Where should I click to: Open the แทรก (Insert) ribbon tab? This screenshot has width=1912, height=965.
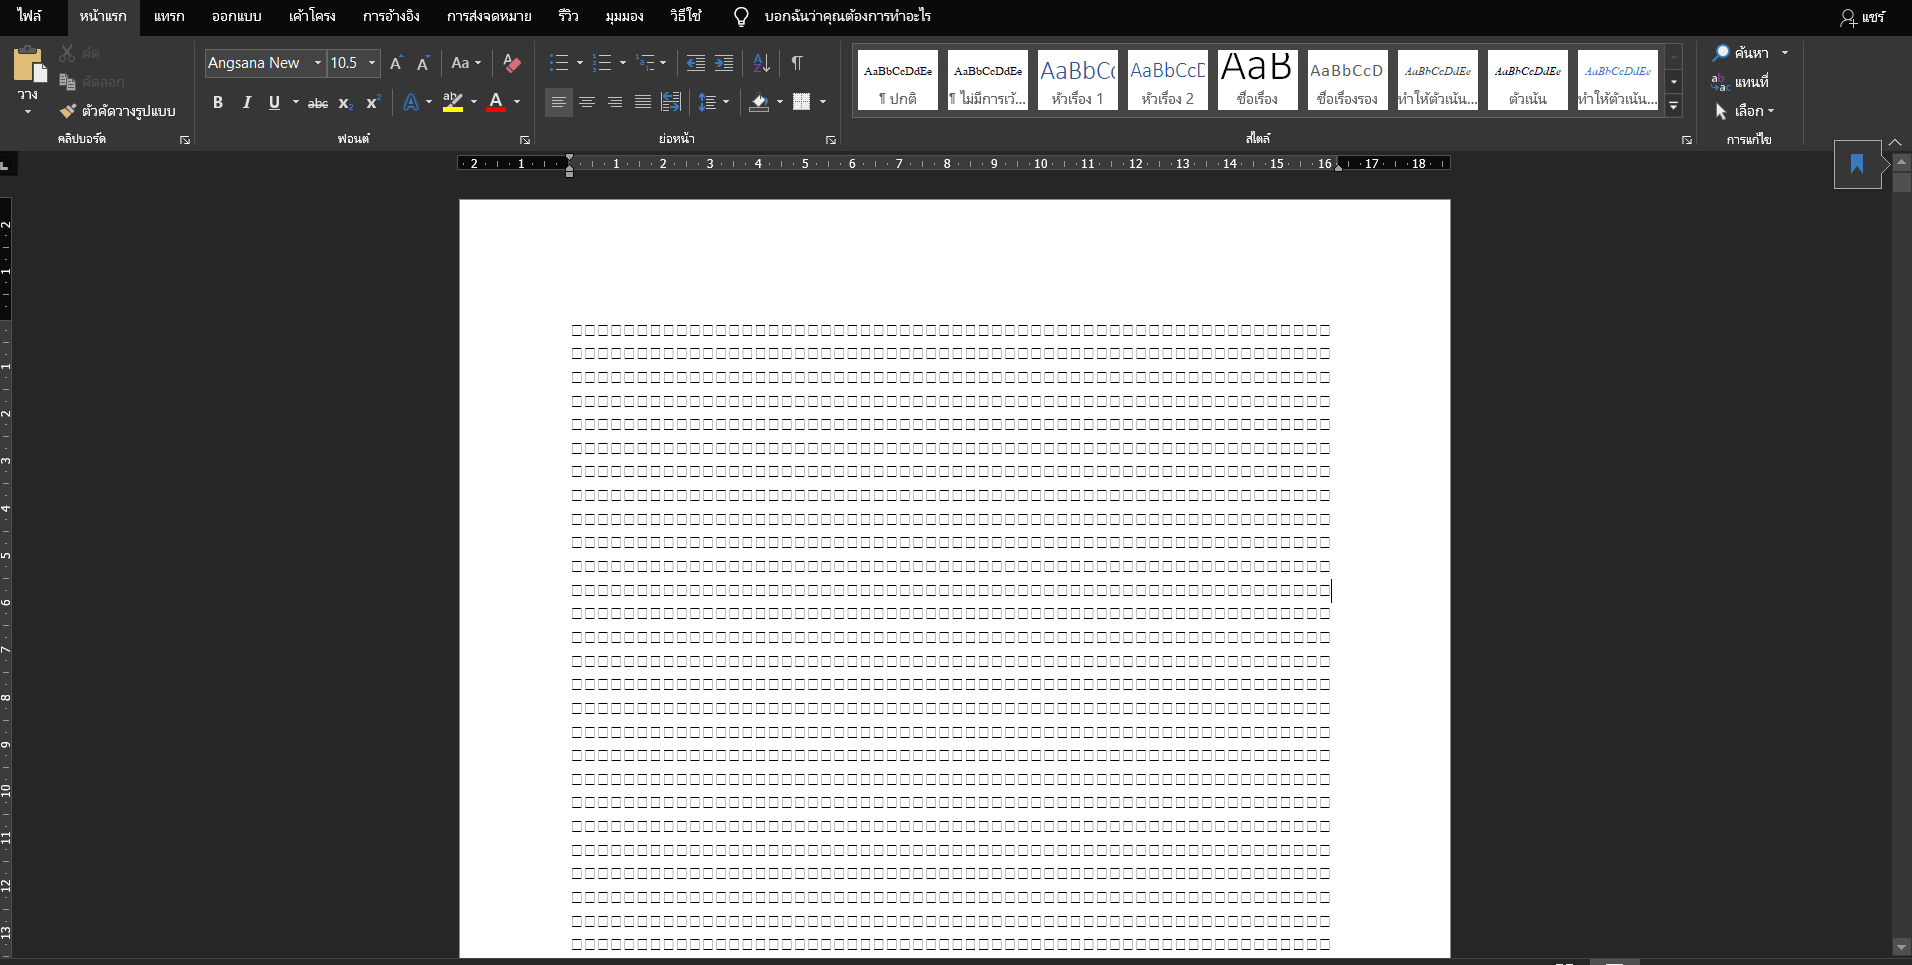(169, 16)
